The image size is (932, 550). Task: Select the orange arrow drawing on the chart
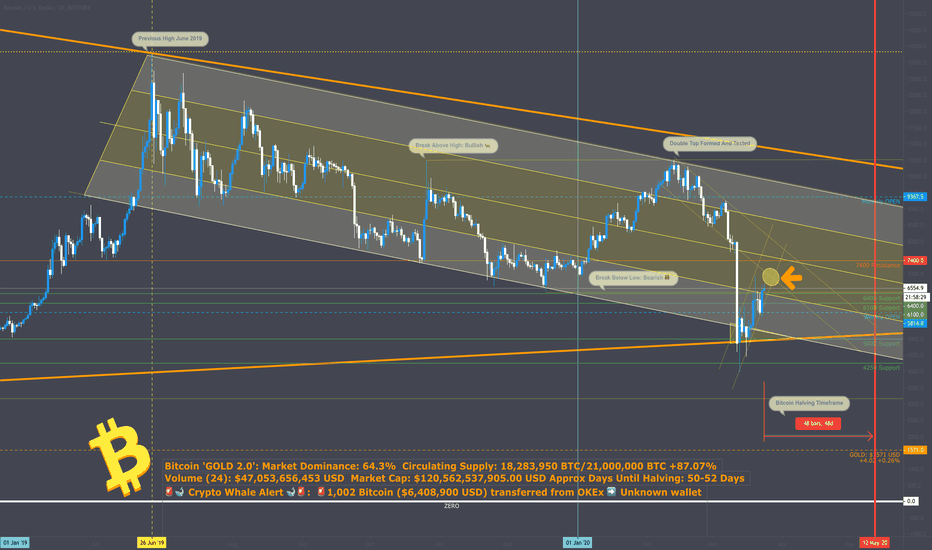pos(791,278)
